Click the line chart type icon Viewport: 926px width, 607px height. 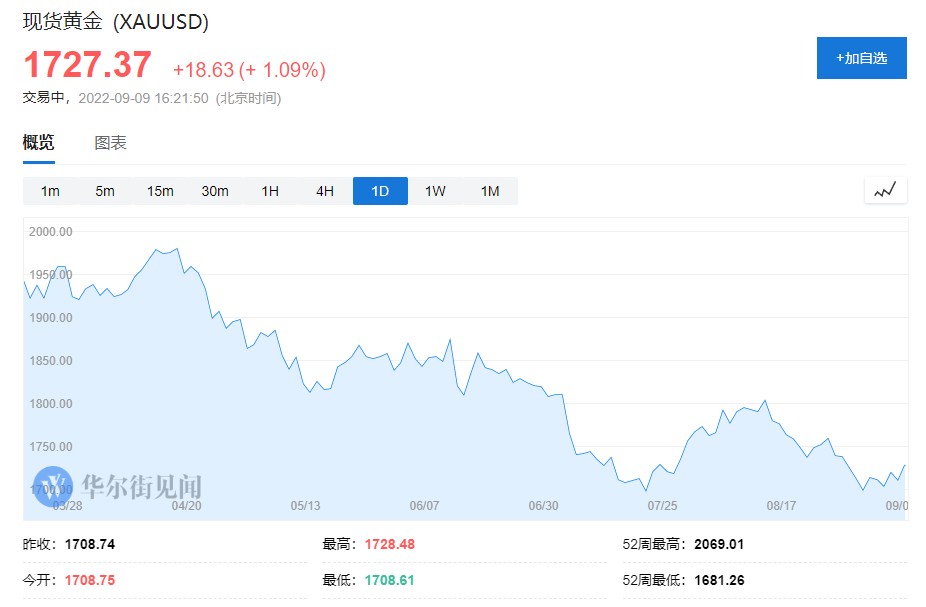pyautogui.click(x=885, y=191)
